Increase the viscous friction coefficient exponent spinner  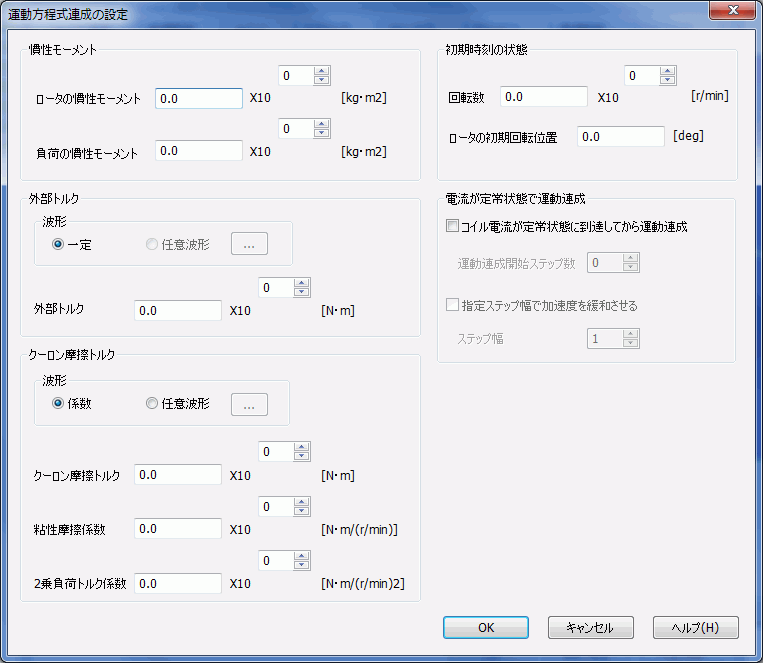[x=302, y=501]
